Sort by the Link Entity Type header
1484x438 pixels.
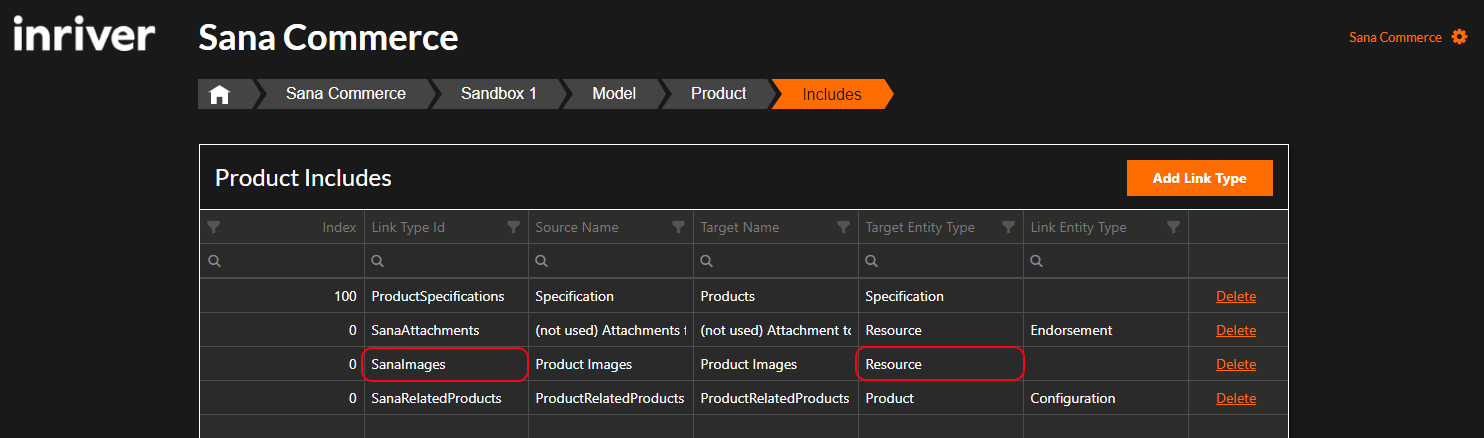tap(1078, 227)
